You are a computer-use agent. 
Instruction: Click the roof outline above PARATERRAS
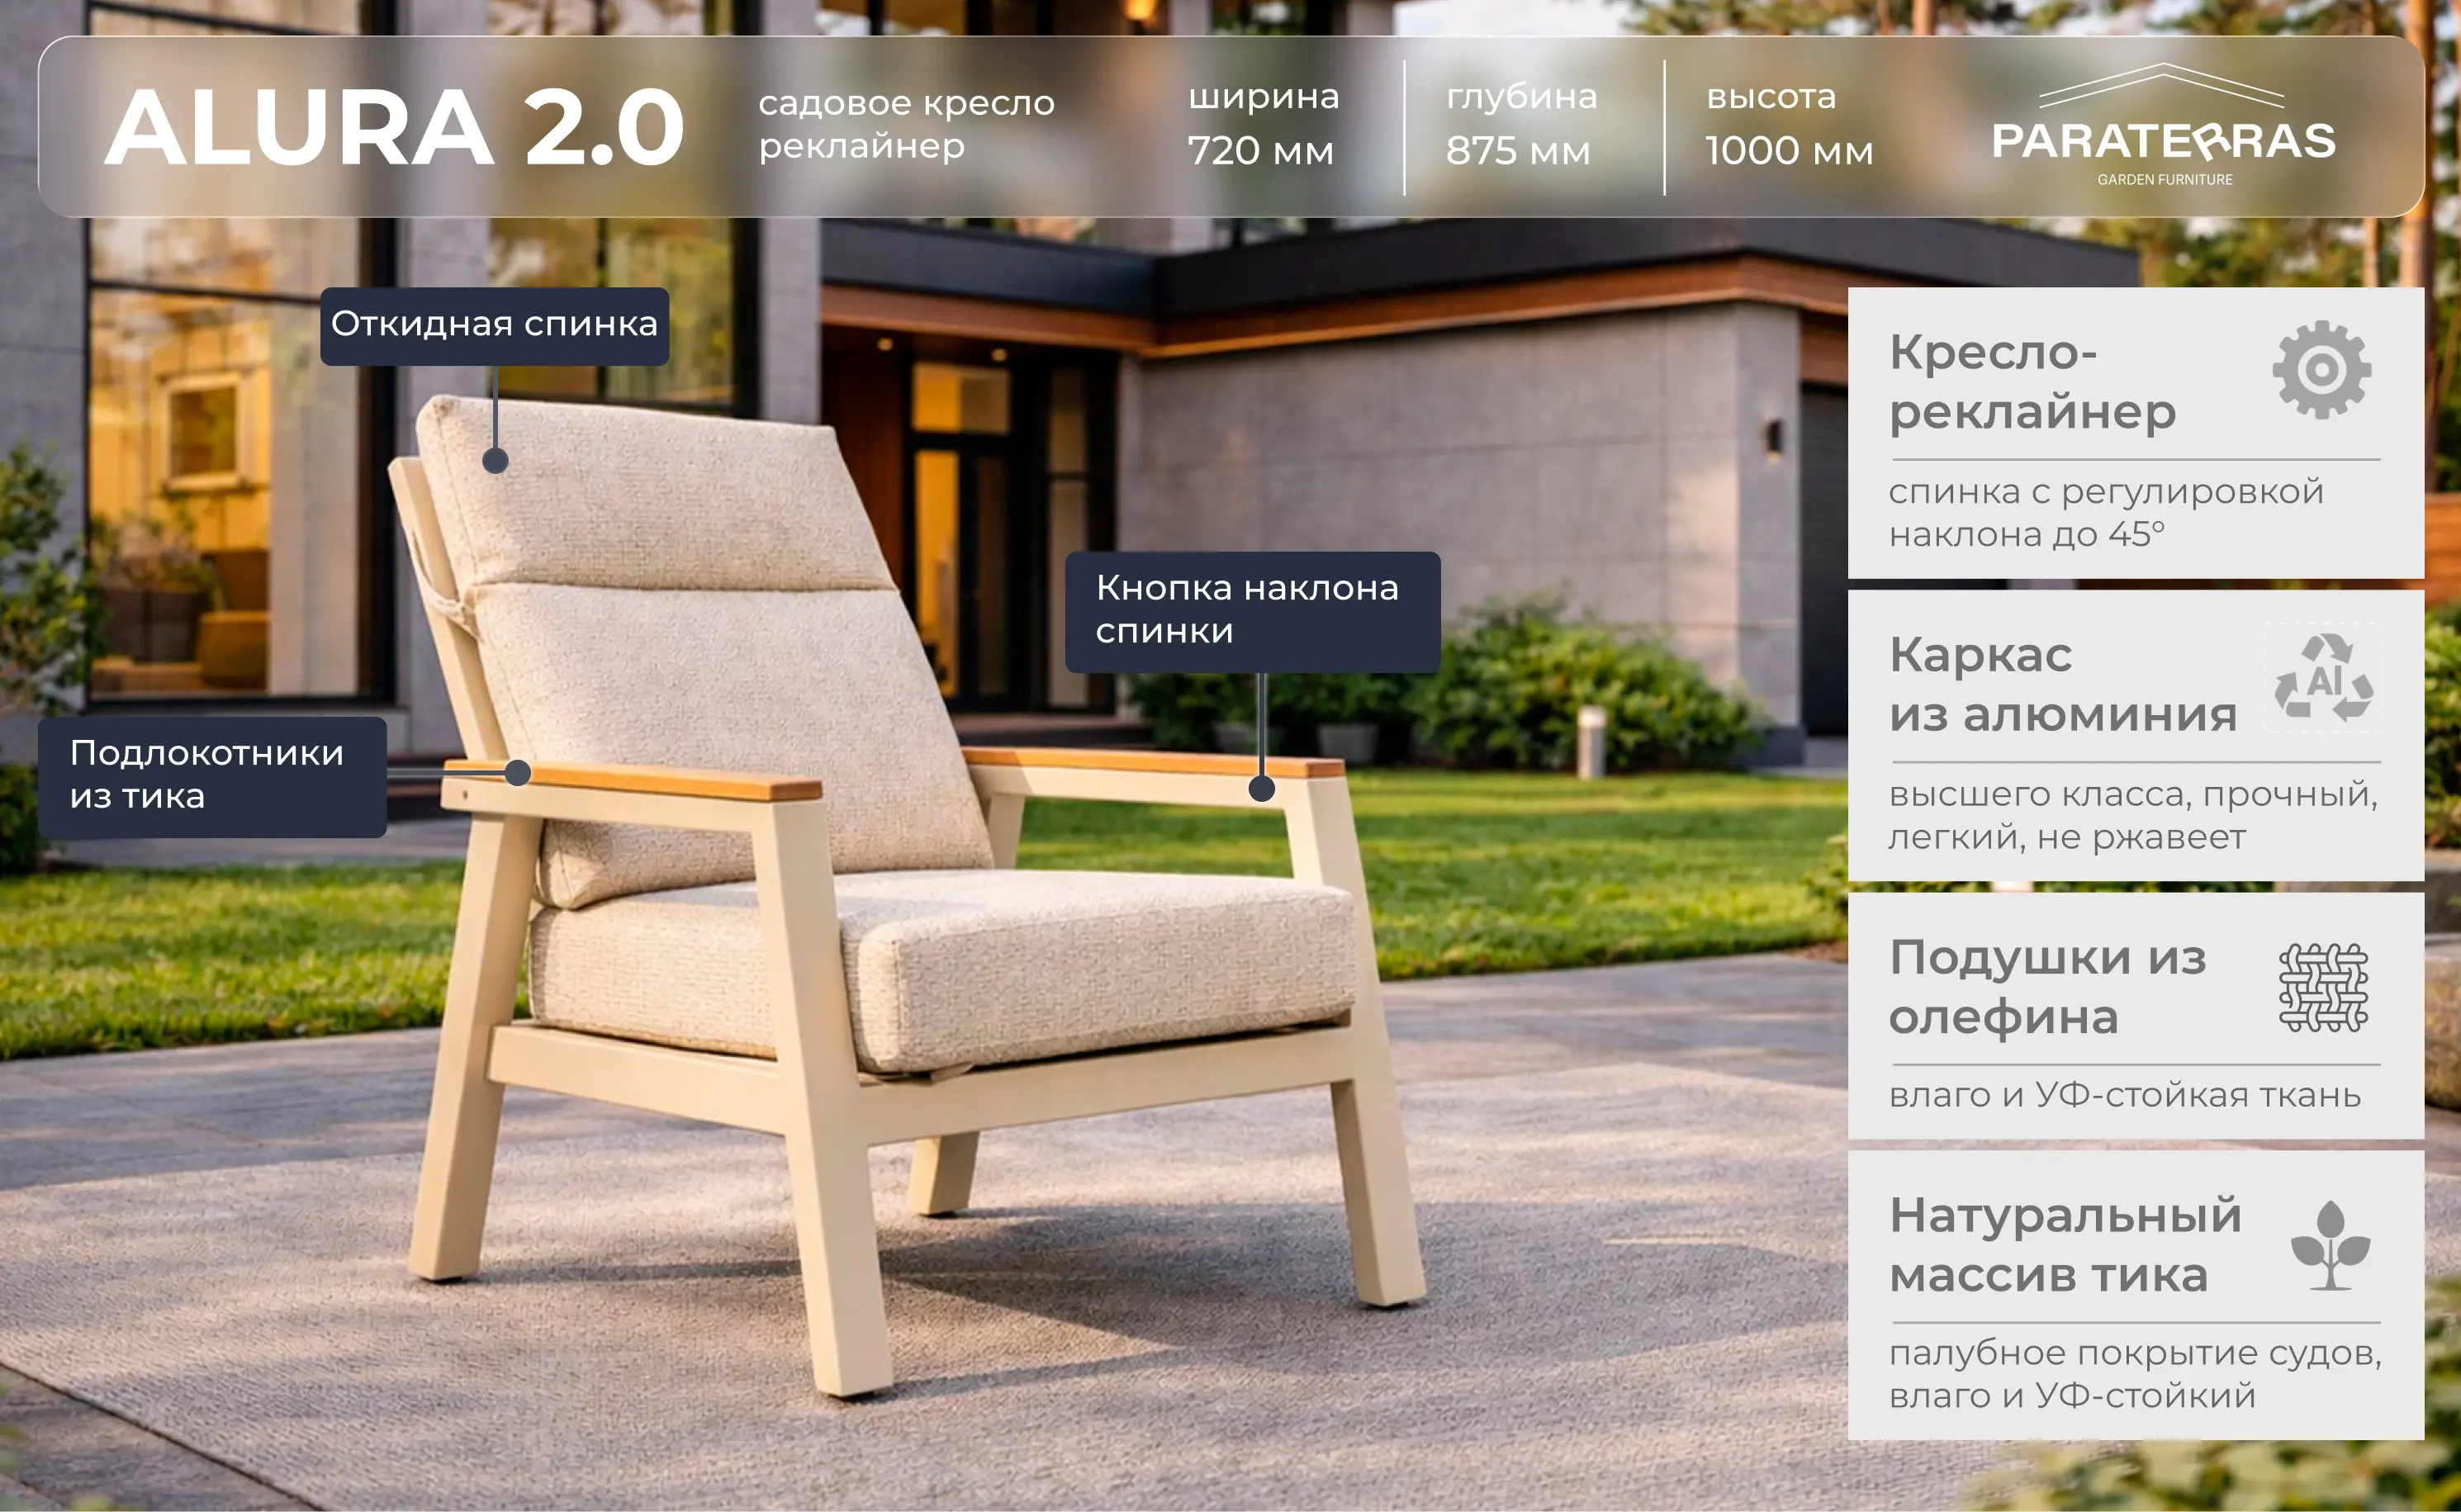tap(2161, 85)
